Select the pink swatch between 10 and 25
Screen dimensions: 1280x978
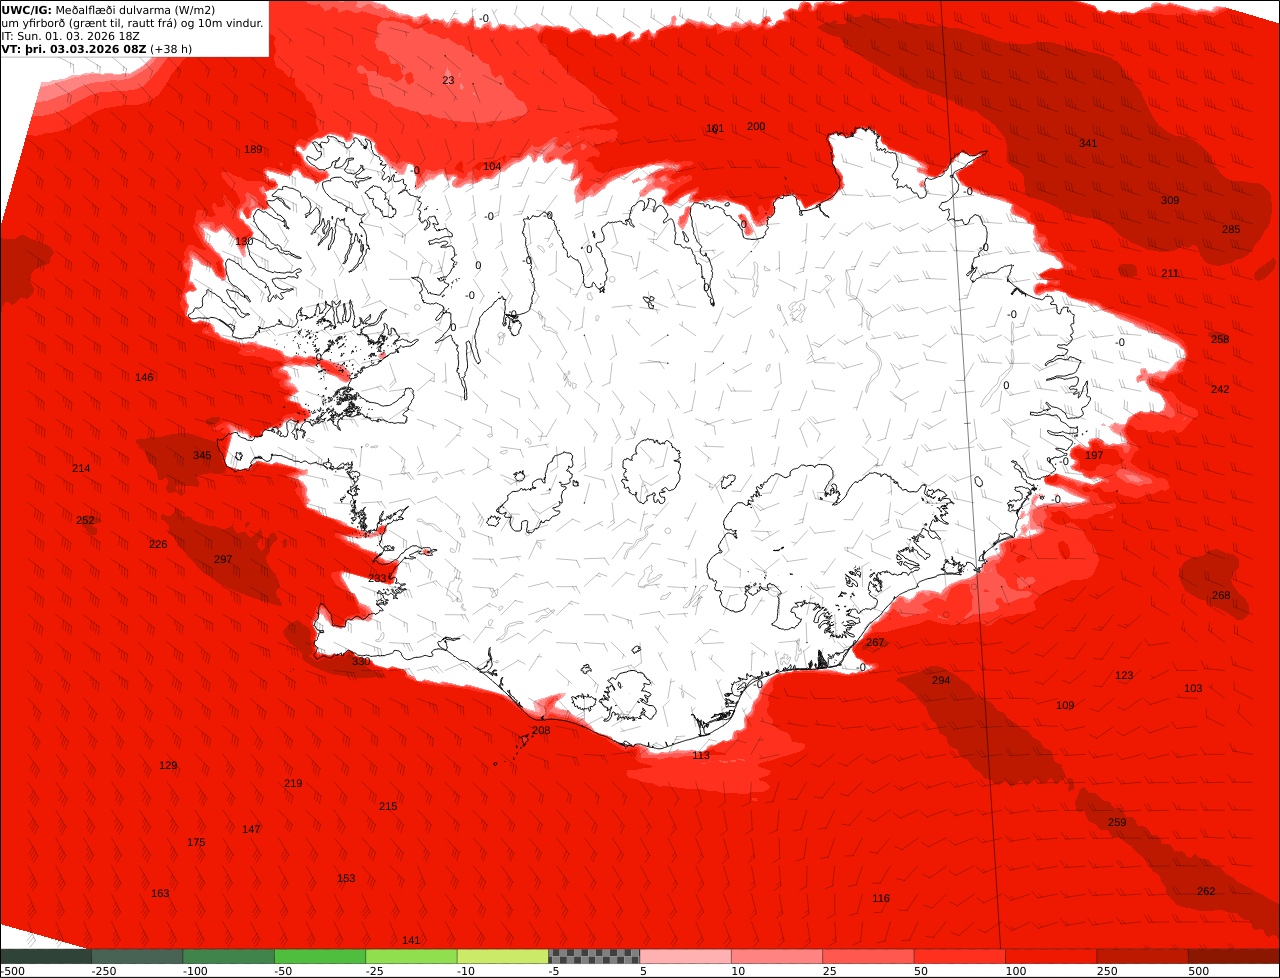[x=777, y=956]
